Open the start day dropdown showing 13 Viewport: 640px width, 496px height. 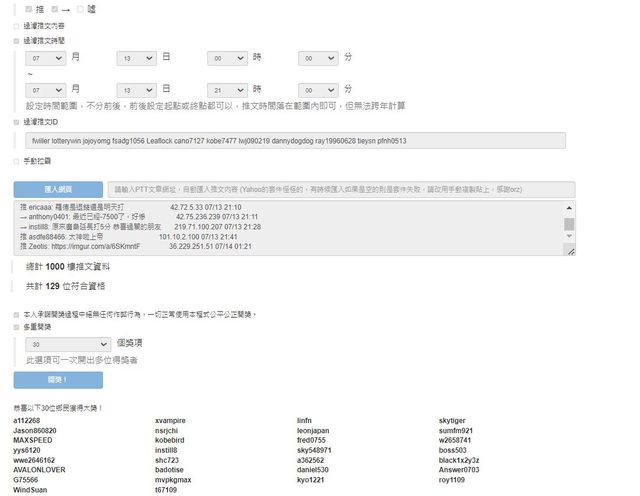(x=136, y=59)
